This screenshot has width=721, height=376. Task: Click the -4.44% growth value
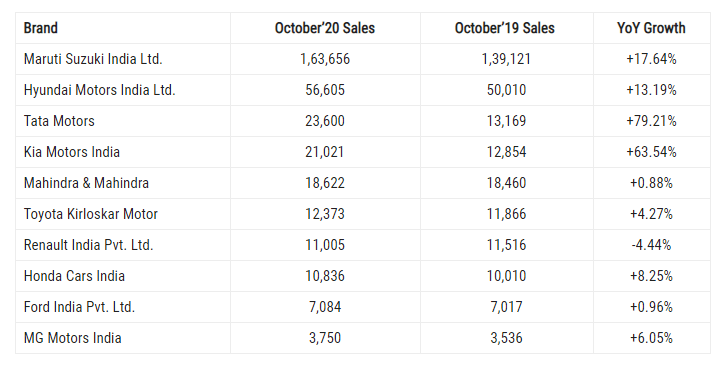pyautogui.click(x=651, y=245)
